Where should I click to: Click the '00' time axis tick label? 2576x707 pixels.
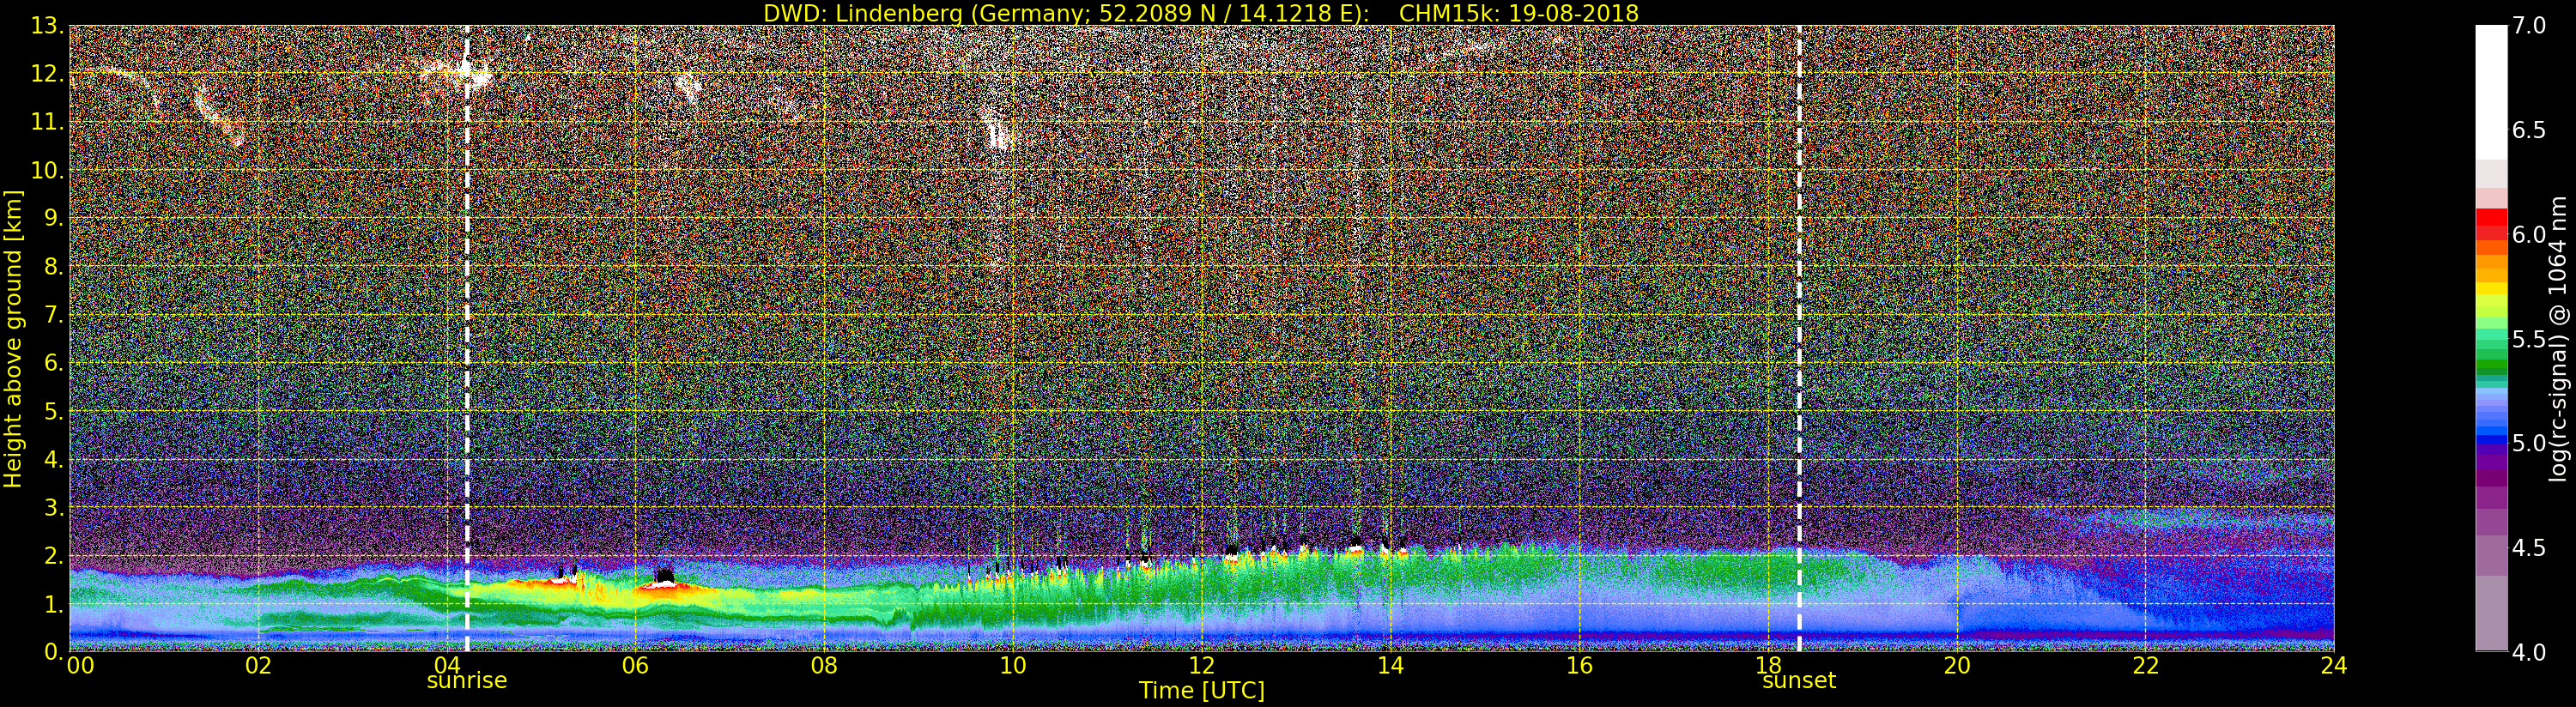click(80, 665)
